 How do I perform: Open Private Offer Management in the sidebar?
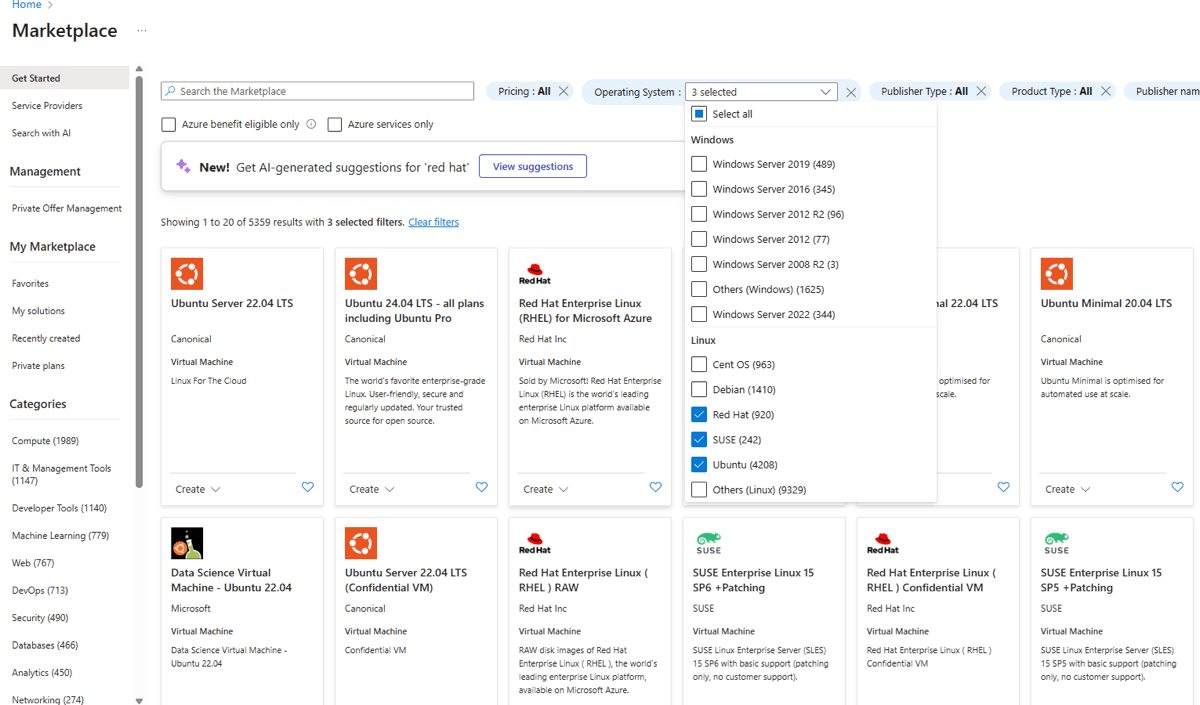click(x=66, y=207)
